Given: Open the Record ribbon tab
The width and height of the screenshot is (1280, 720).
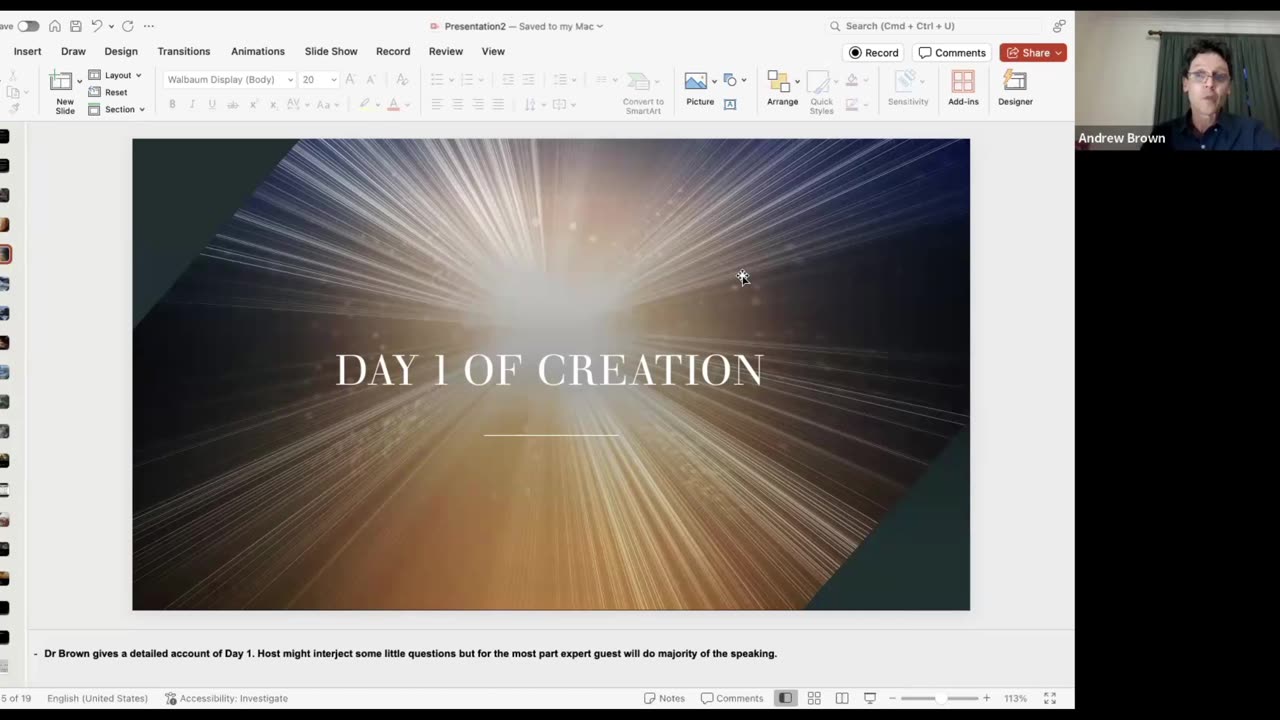Looking at the screenshot, I should (393, 51).
